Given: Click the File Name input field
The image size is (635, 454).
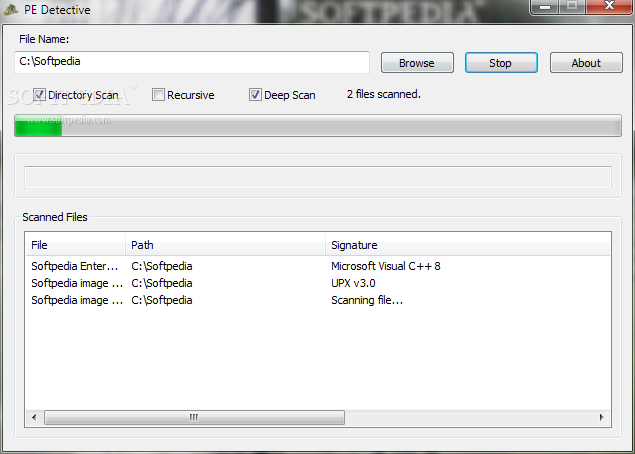Looking at the screenshot, I should point(192,62).
